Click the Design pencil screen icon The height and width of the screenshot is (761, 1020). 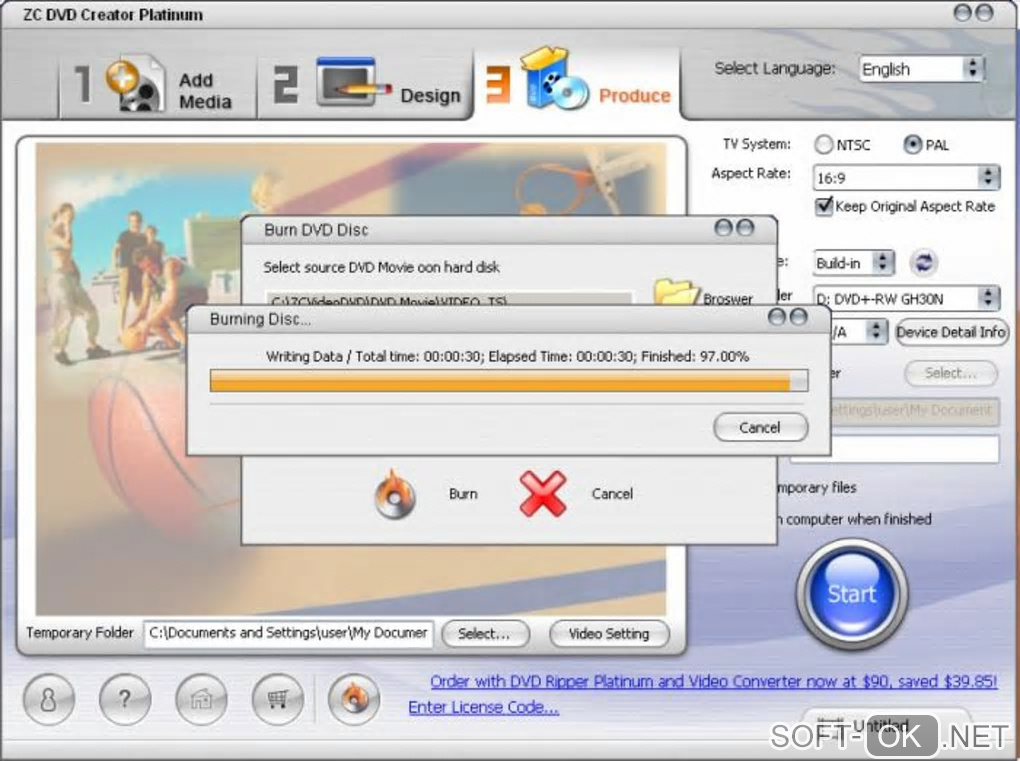click(353, 82)
